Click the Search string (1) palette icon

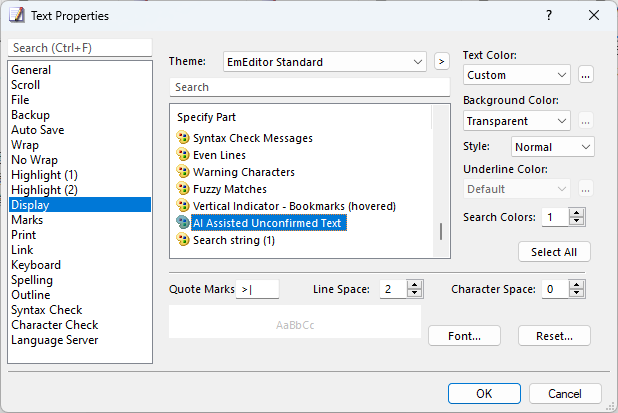[182, 240]
